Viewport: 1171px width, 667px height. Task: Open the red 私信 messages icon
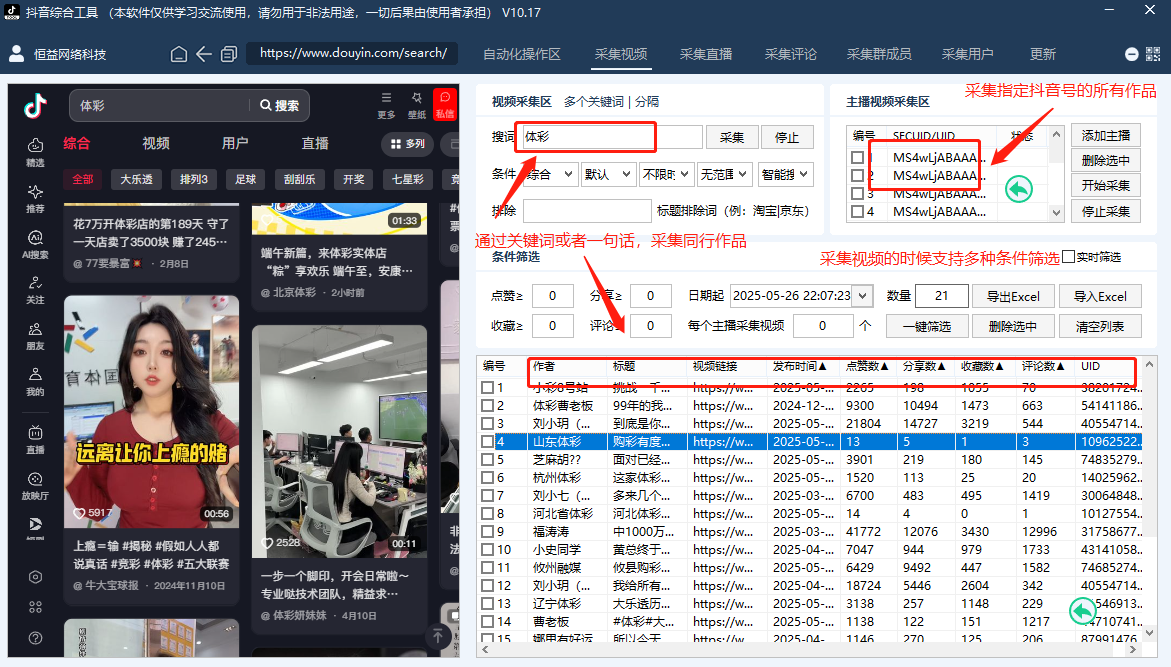point(443,104)
